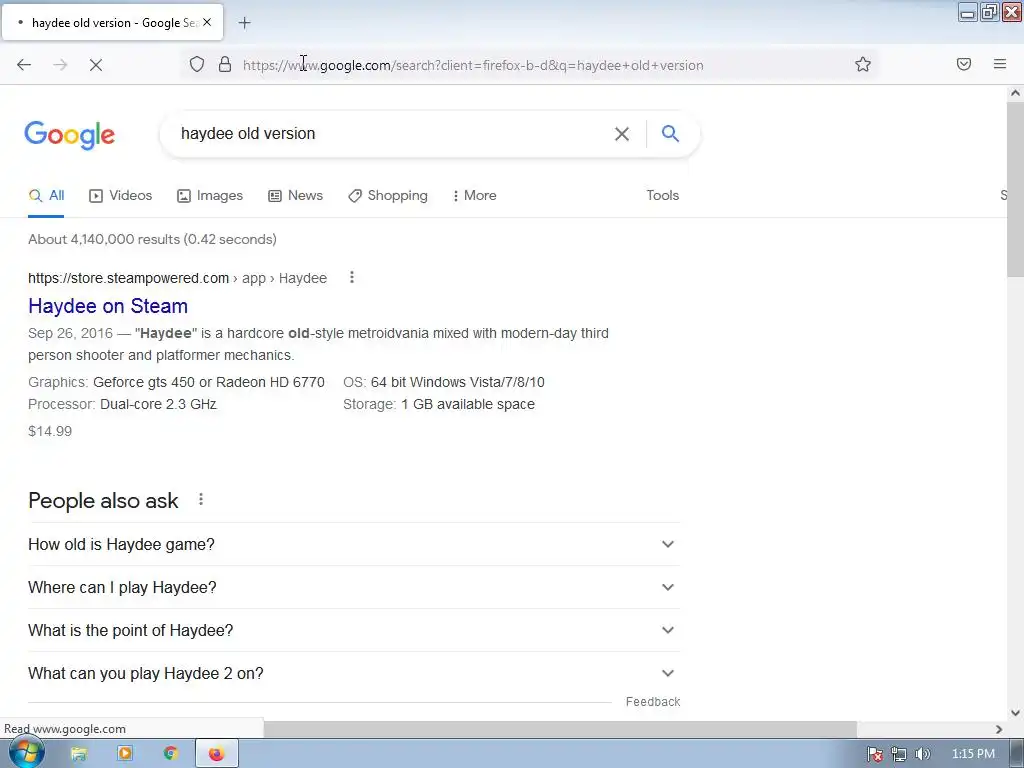Click the vertical scrollbar thumb
The width and height of the screenshot is (1024, 768).
1015,189
